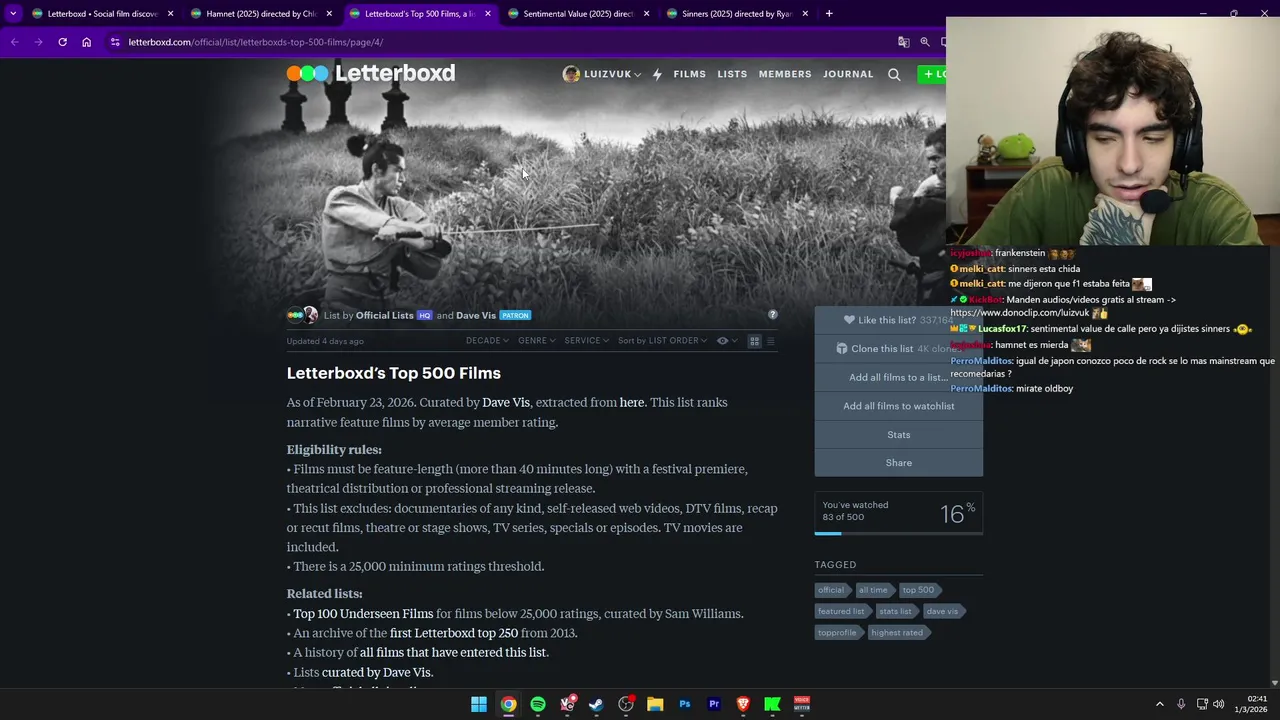
Task: Open the JOURNAL menu
Action: 848,74
